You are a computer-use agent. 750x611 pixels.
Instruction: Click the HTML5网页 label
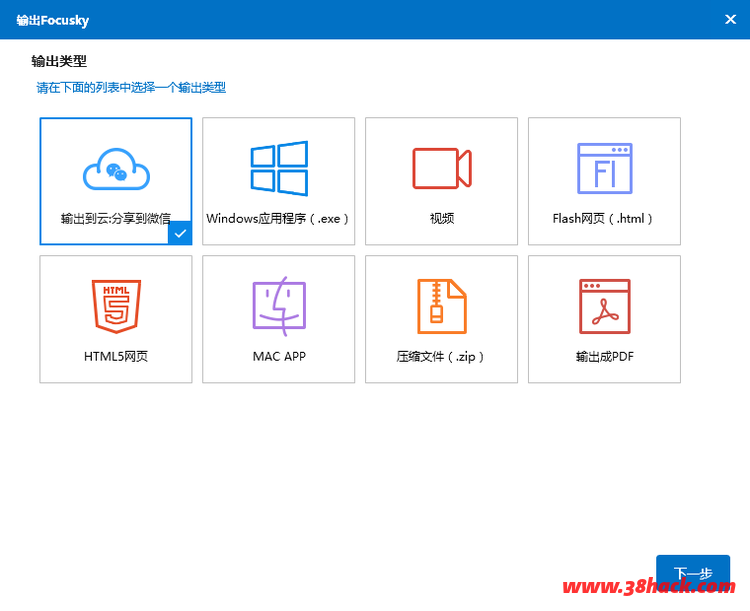pyautogui.click(x=116, y=356)
